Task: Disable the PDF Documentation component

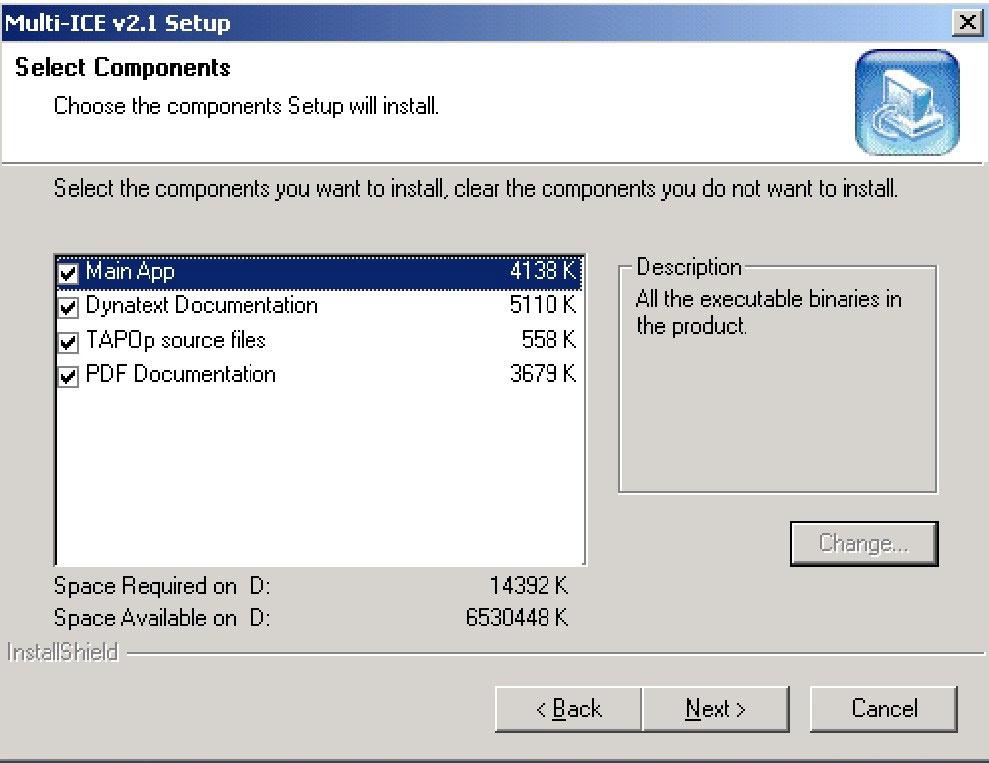Action: tap(68, 374)
